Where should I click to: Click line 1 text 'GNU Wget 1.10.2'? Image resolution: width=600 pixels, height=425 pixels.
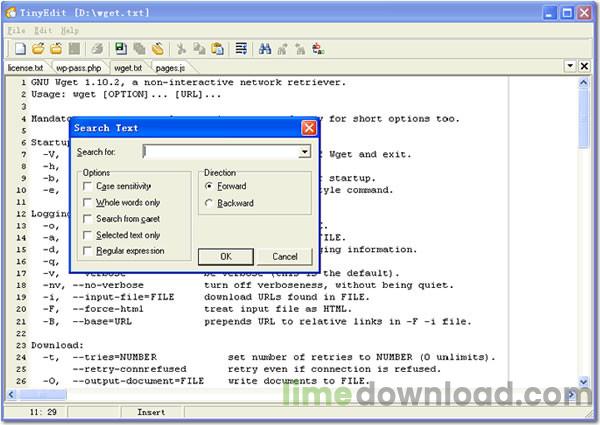78,82
